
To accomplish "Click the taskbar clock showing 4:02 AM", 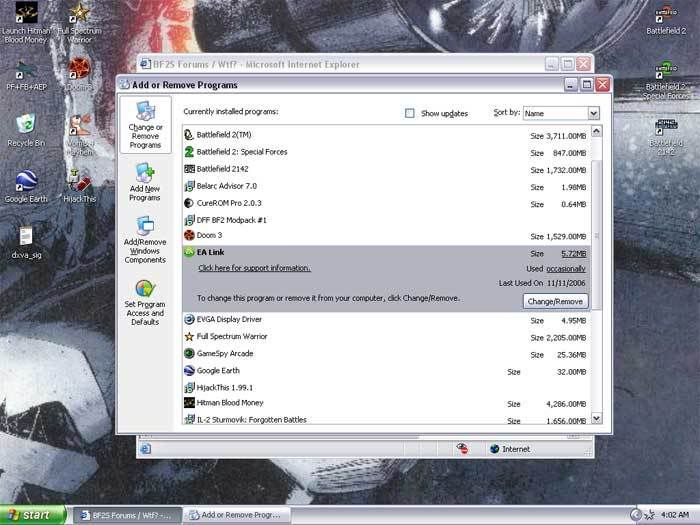I will pos(675,515).
